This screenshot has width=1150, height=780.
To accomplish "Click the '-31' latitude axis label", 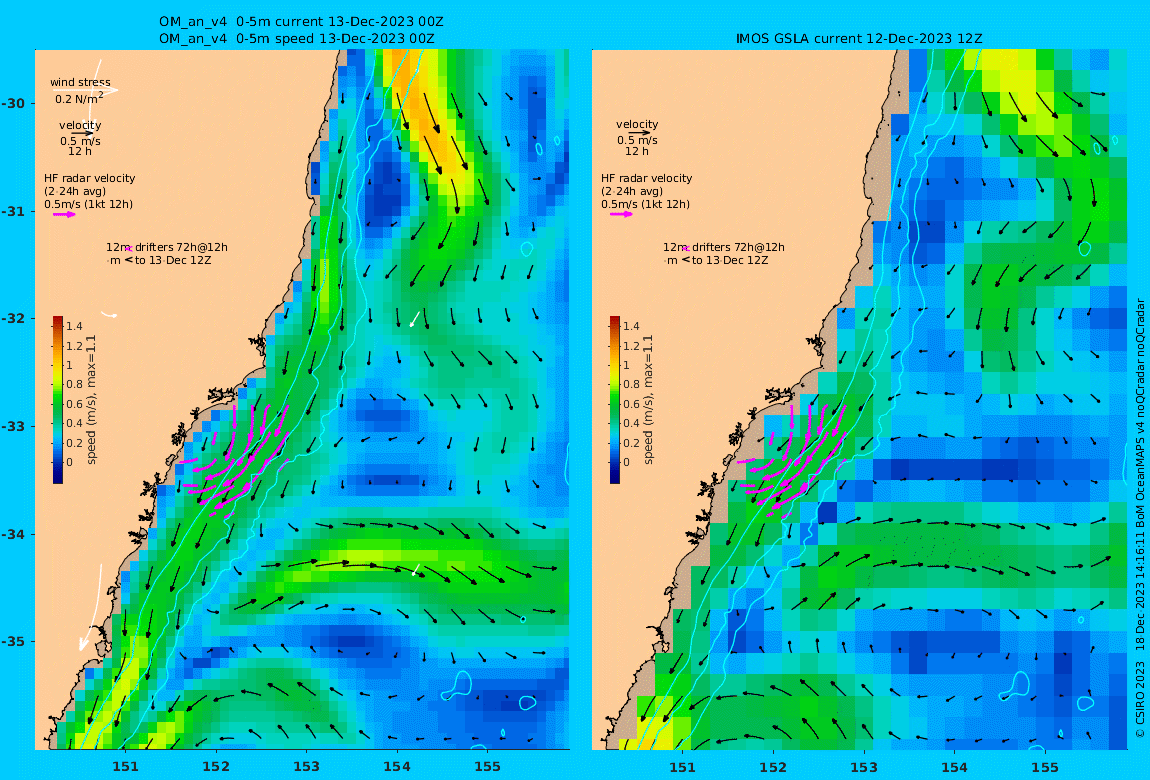I will coord(12,212).
